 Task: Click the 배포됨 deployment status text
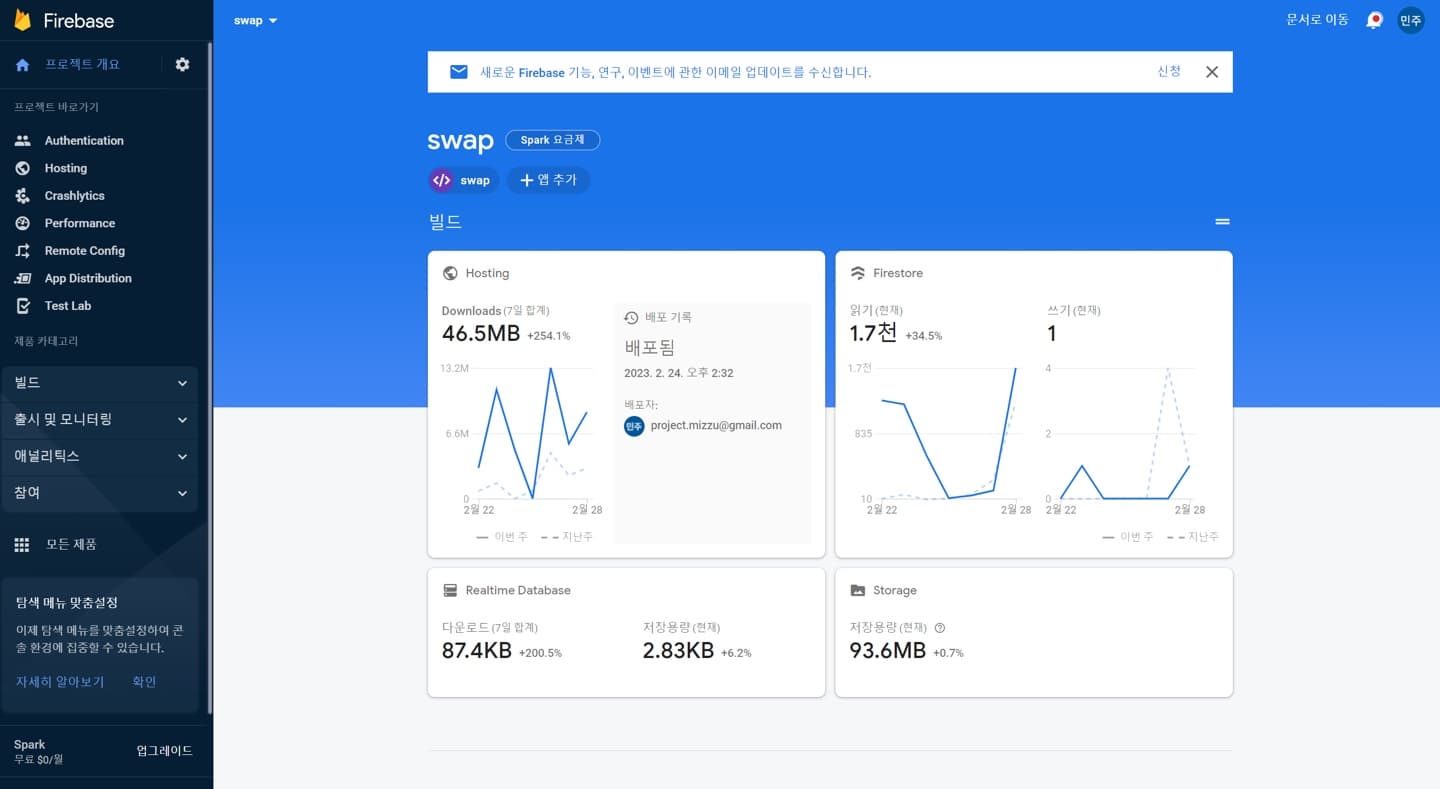pyautogui.click(x=650, y=348)
